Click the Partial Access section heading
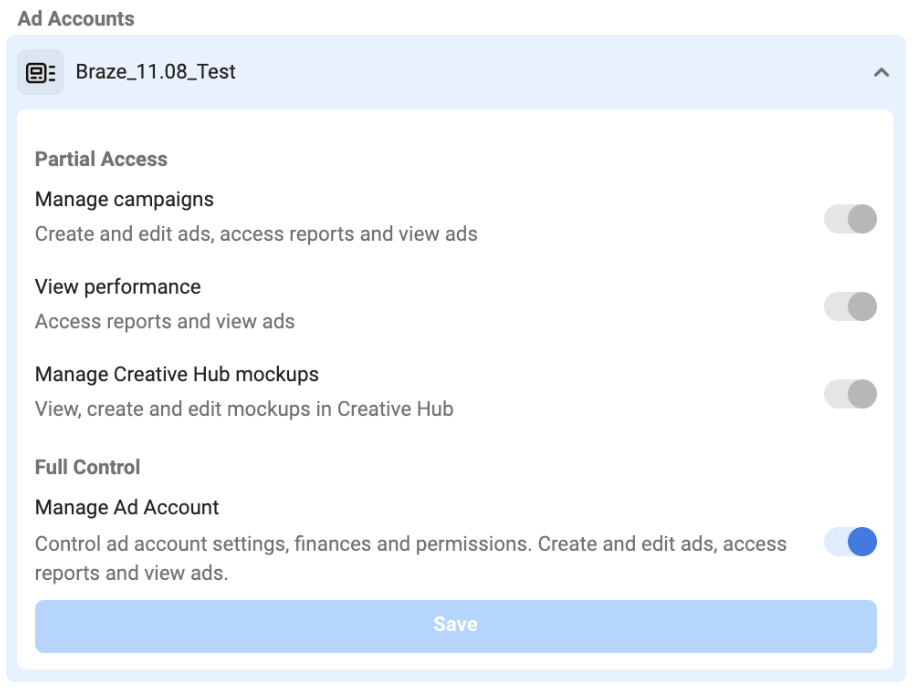The width and height of the screenshot is (912, 690). coord(101,159)
